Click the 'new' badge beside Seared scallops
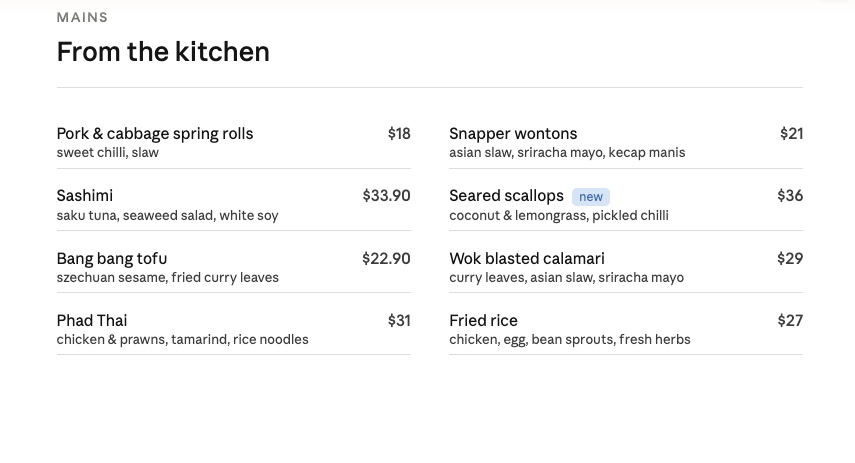Image resolution: width=855 pixels, height=463 pixels. (591, 197)
